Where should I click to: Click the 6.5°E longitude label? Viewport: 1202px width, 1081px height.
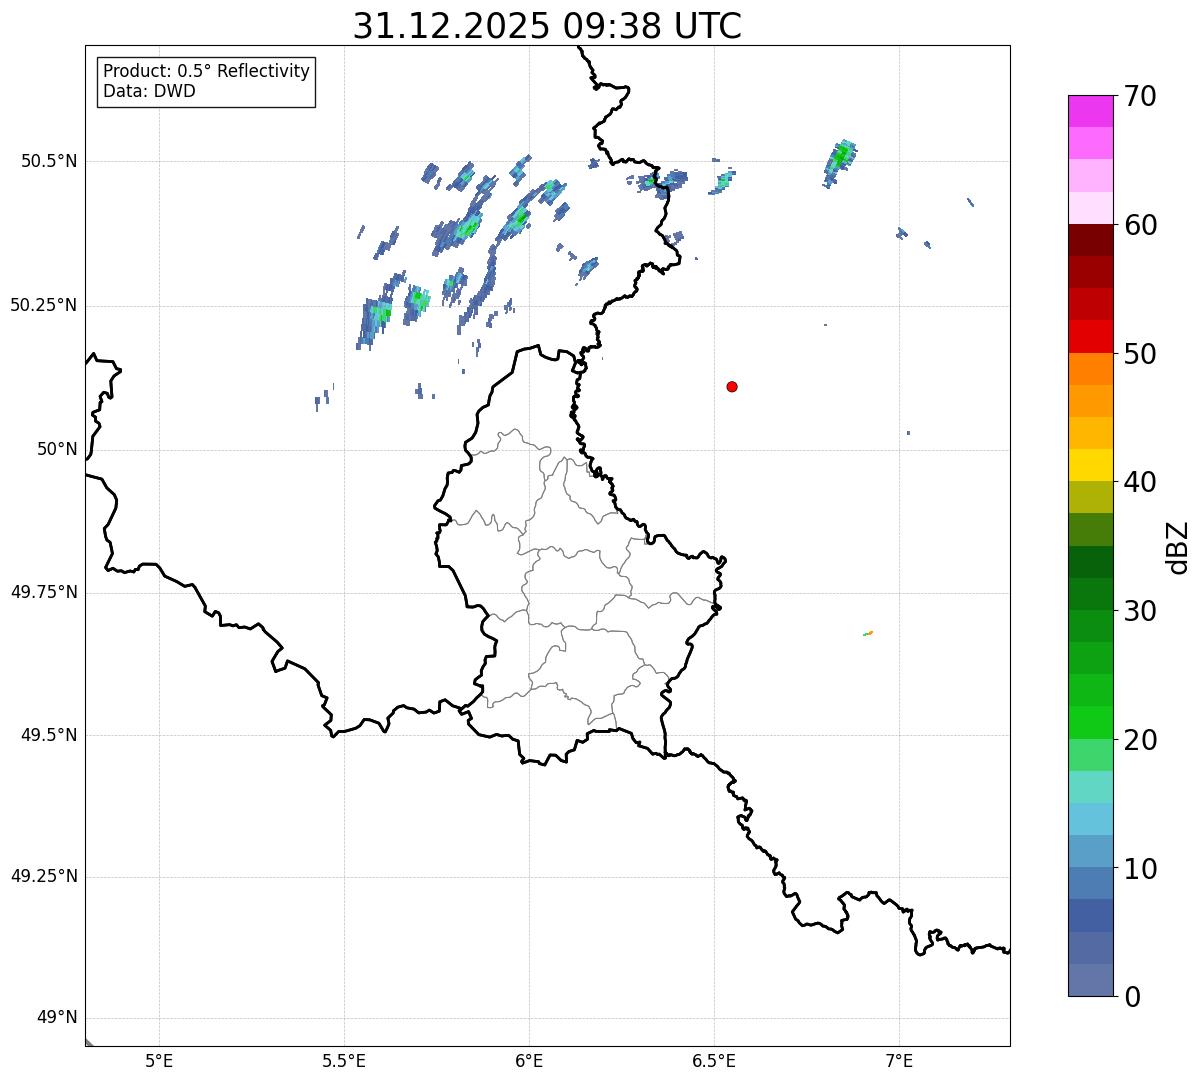click(x=714, y=1060)
